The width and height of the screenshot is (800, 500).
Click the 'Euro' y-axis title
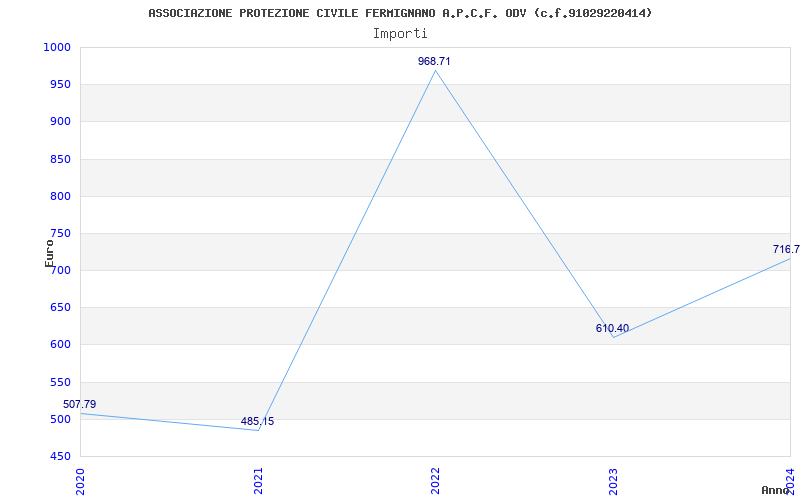pos(49,253)
